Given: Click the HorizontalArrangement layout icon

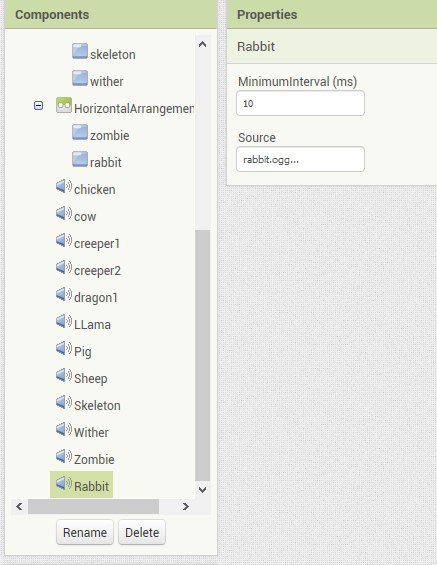Looking at the screenshot, I should click(64, 105).
